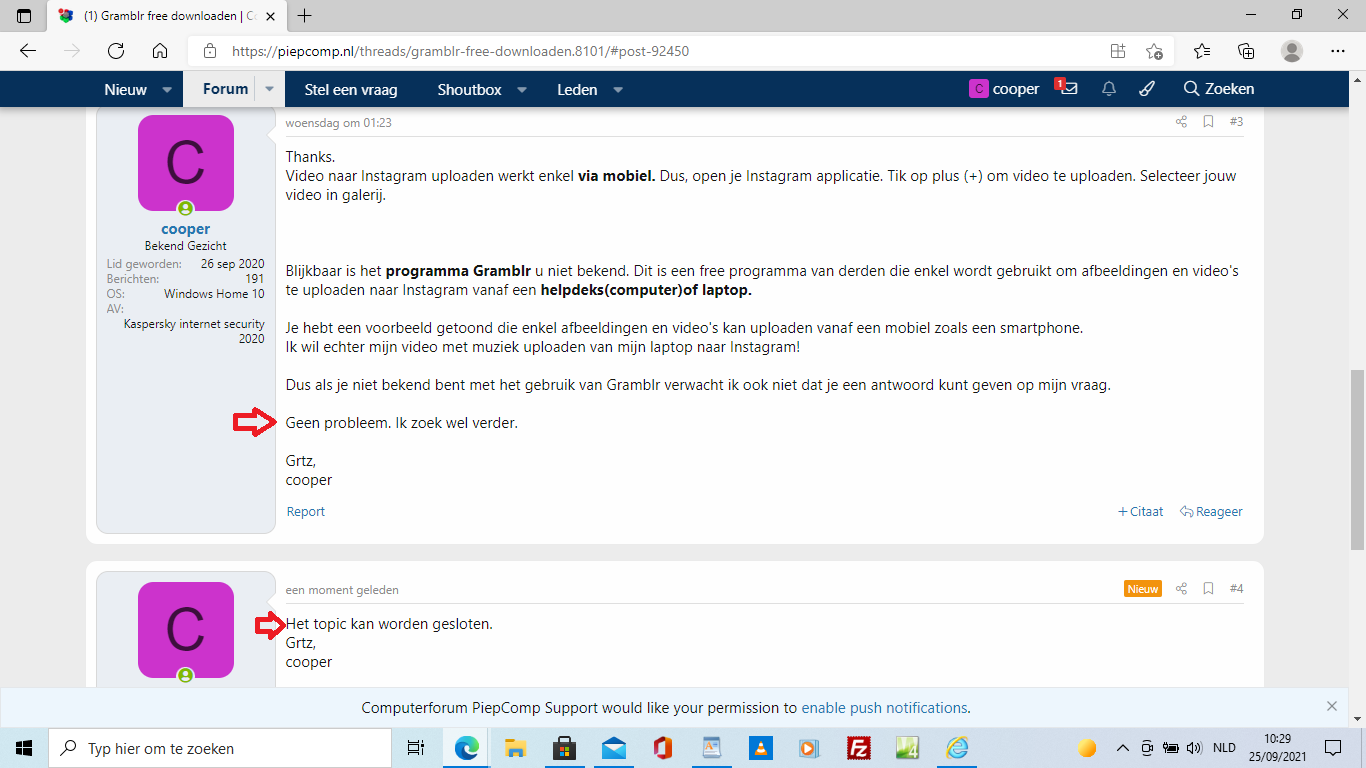Open the #3 post permalink
The width and height of the screenshot is (1366, 768).
(1236, 122)
